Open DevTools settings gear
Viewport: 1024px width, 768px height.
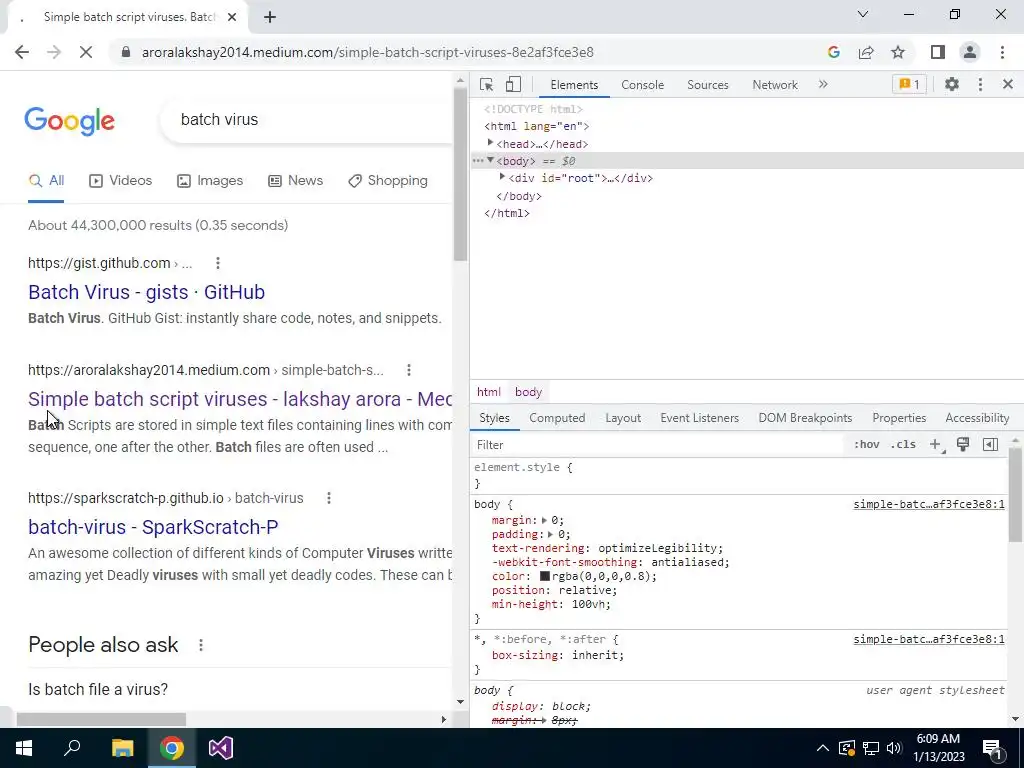pyautogui.click(x=952, y=84)
